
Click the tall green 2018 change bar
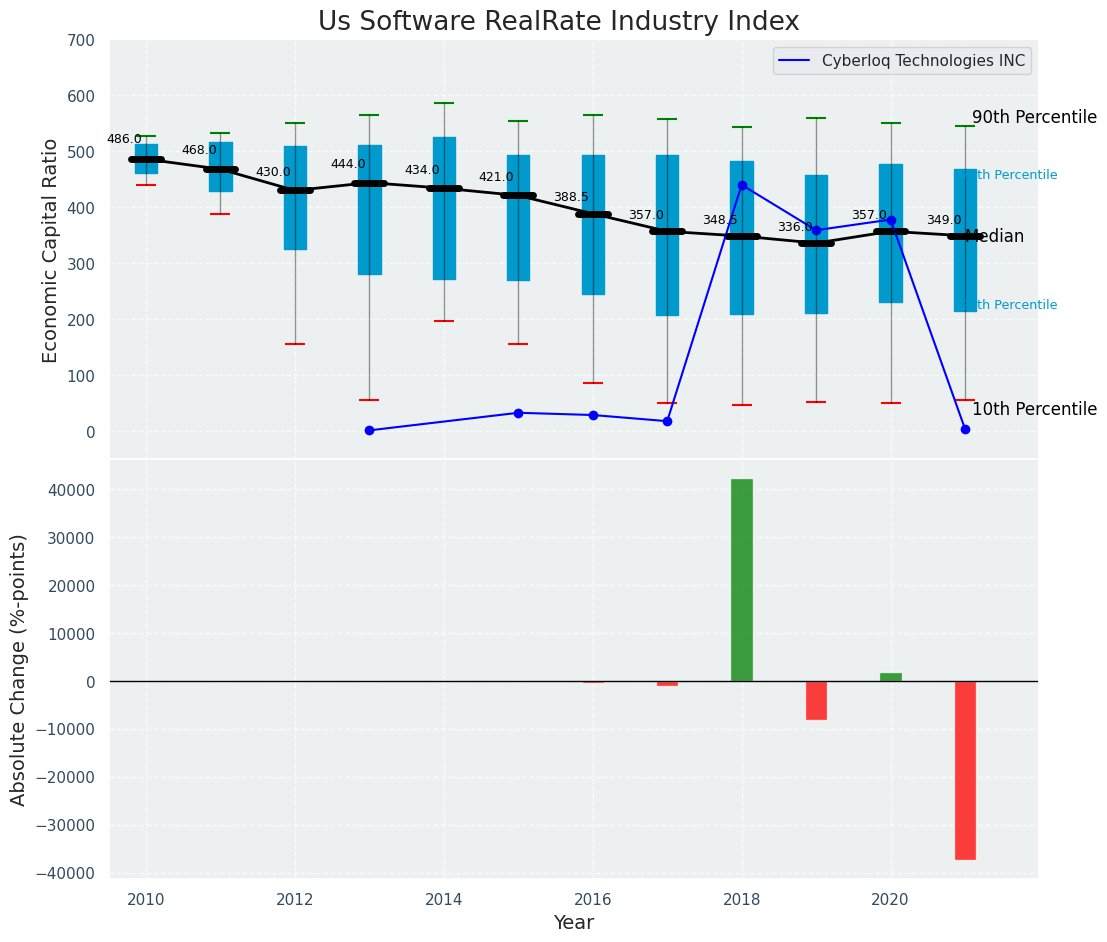[x=742, y=580]
